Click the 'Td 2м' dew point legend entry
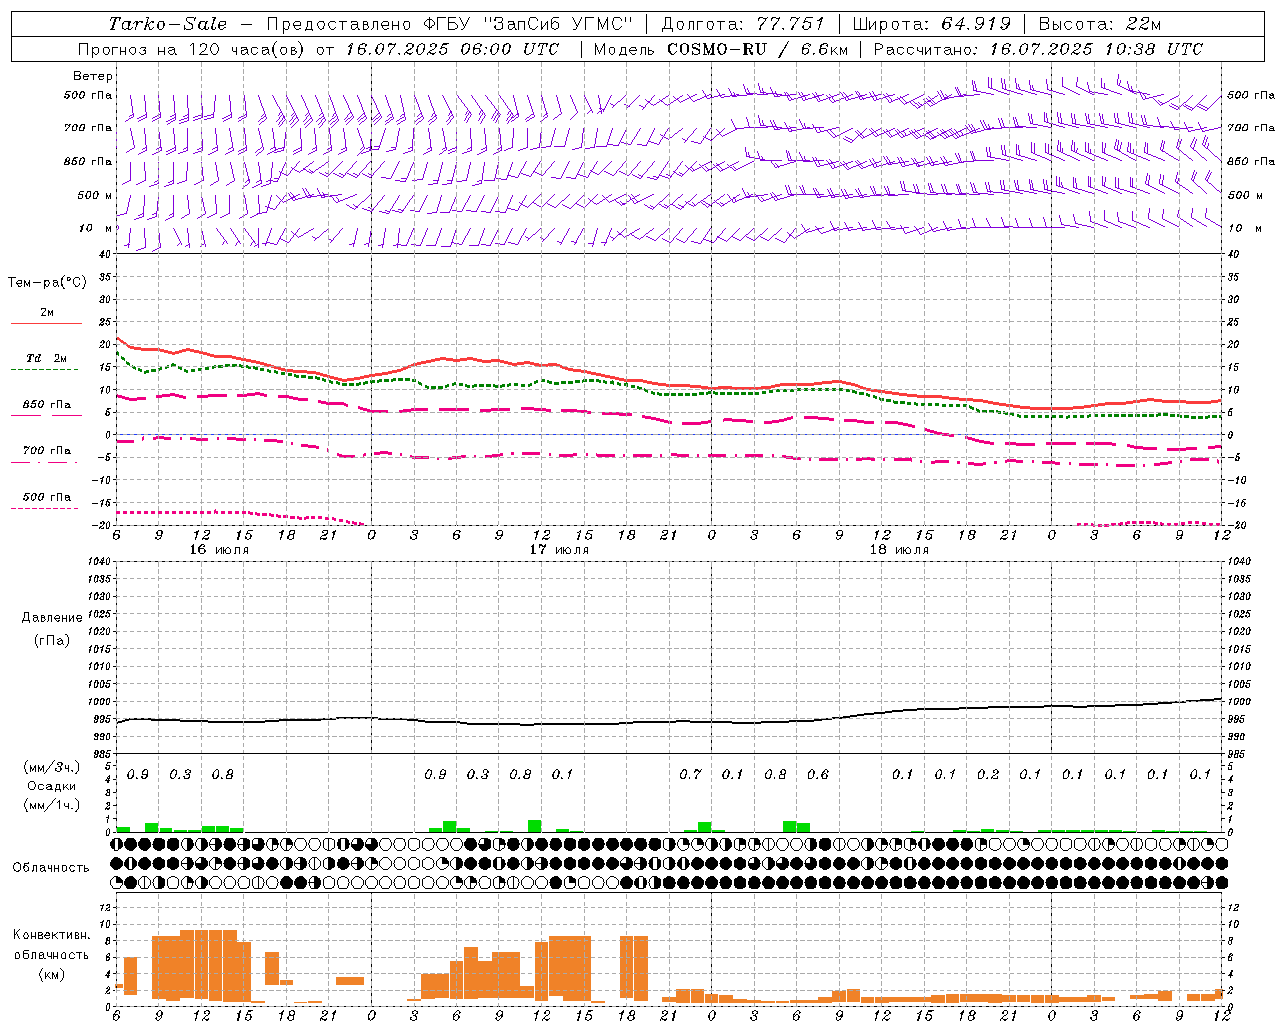The height and width of the screenshot is (1024, 1280). [47, 358]
